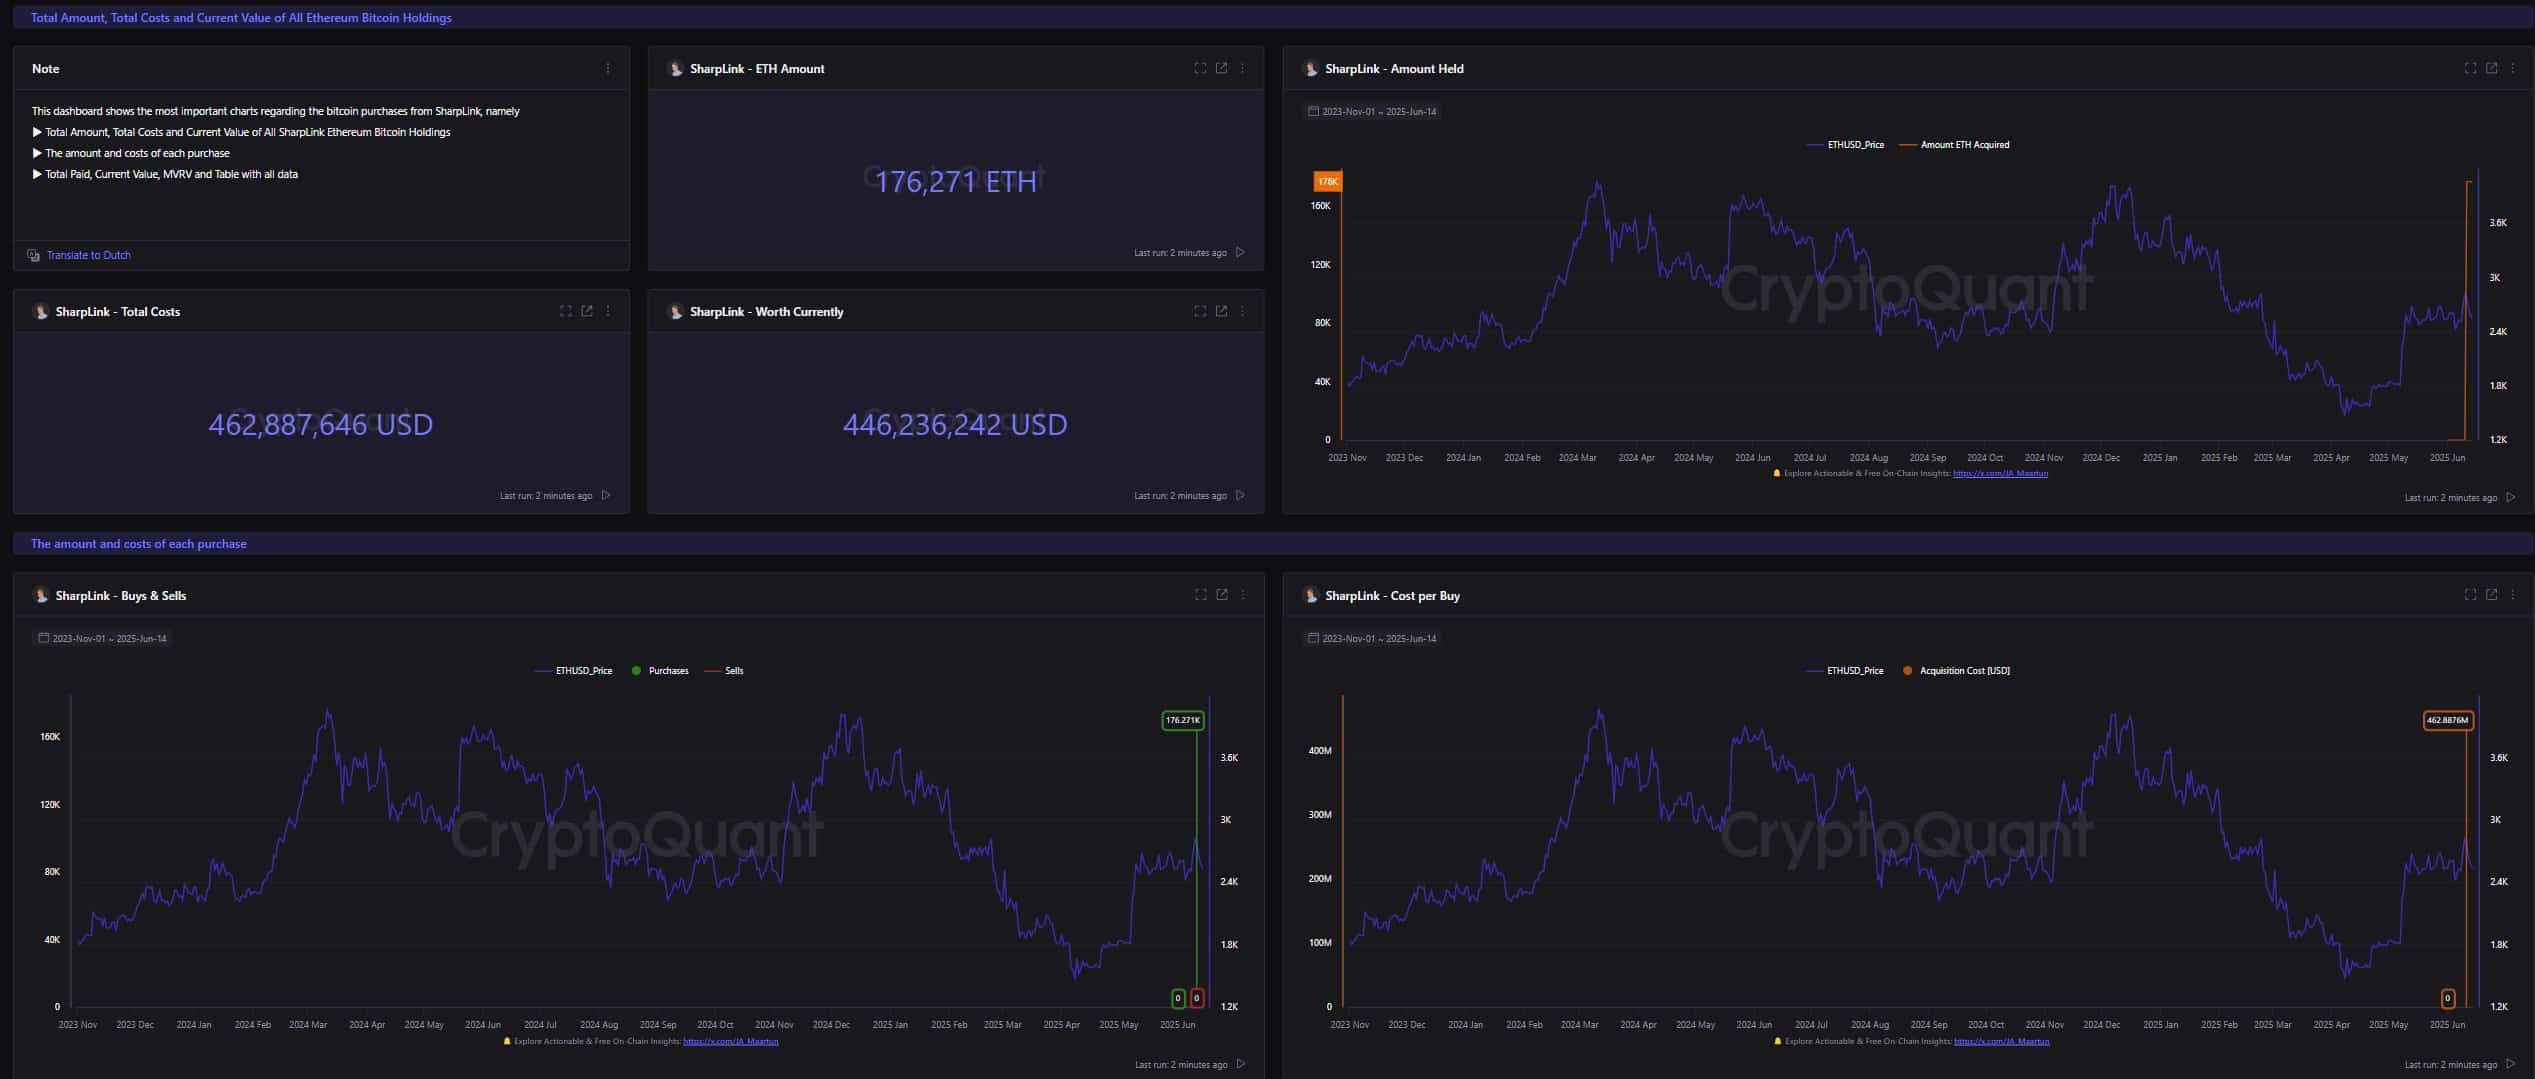This screenshot has width=2535, height=1079.
Task: Expand the SharpLink - ETH Amount card to fullscreen
Action: tap(1199, 68)
